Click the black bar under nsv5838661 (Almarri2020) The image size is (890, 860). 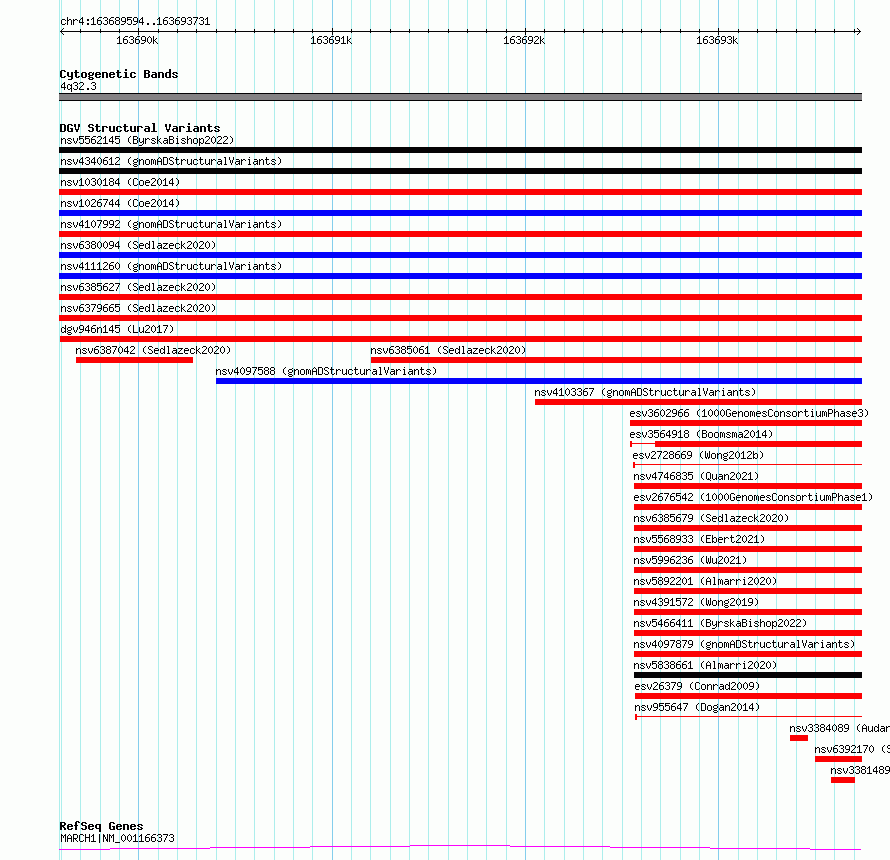pos(748,675)
